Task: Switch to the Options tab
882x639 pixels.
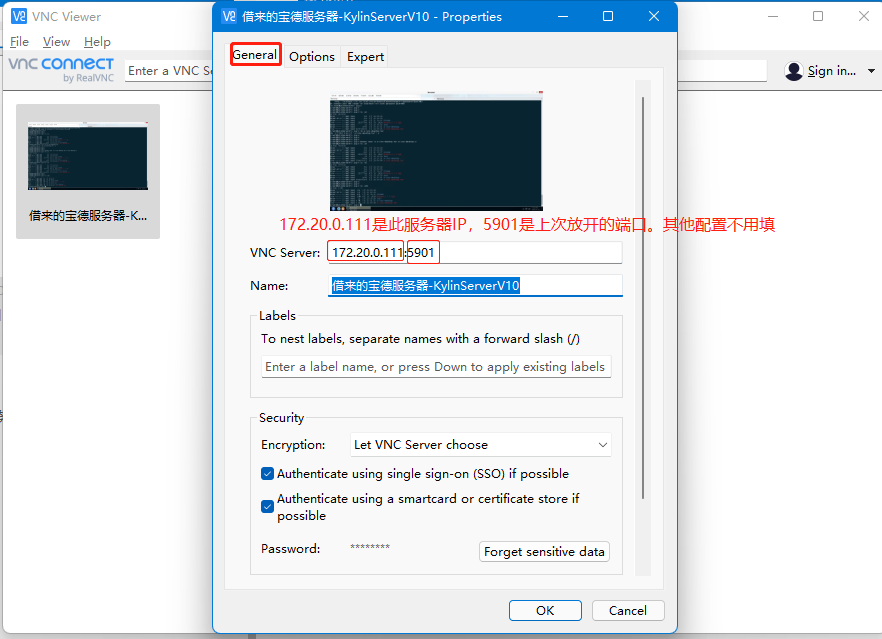Action: click(x=311, y=56)
